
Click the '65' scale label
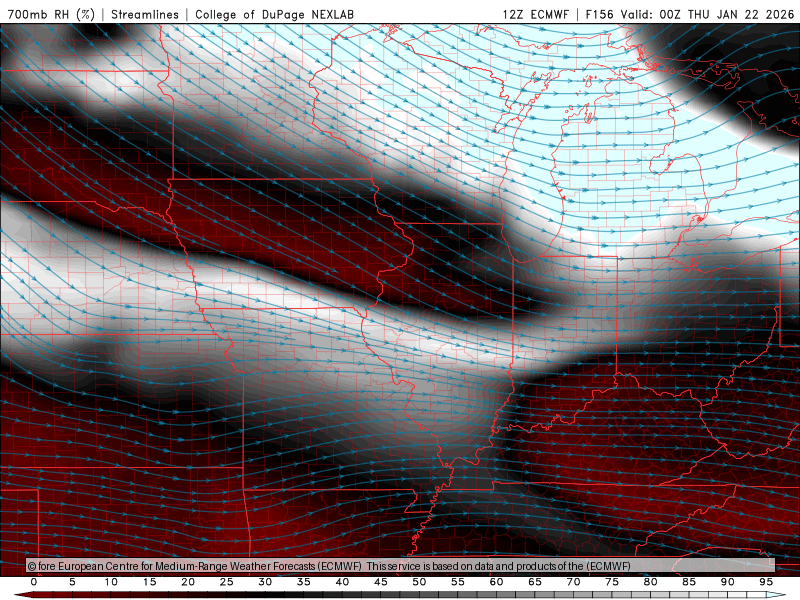[535, 582]
